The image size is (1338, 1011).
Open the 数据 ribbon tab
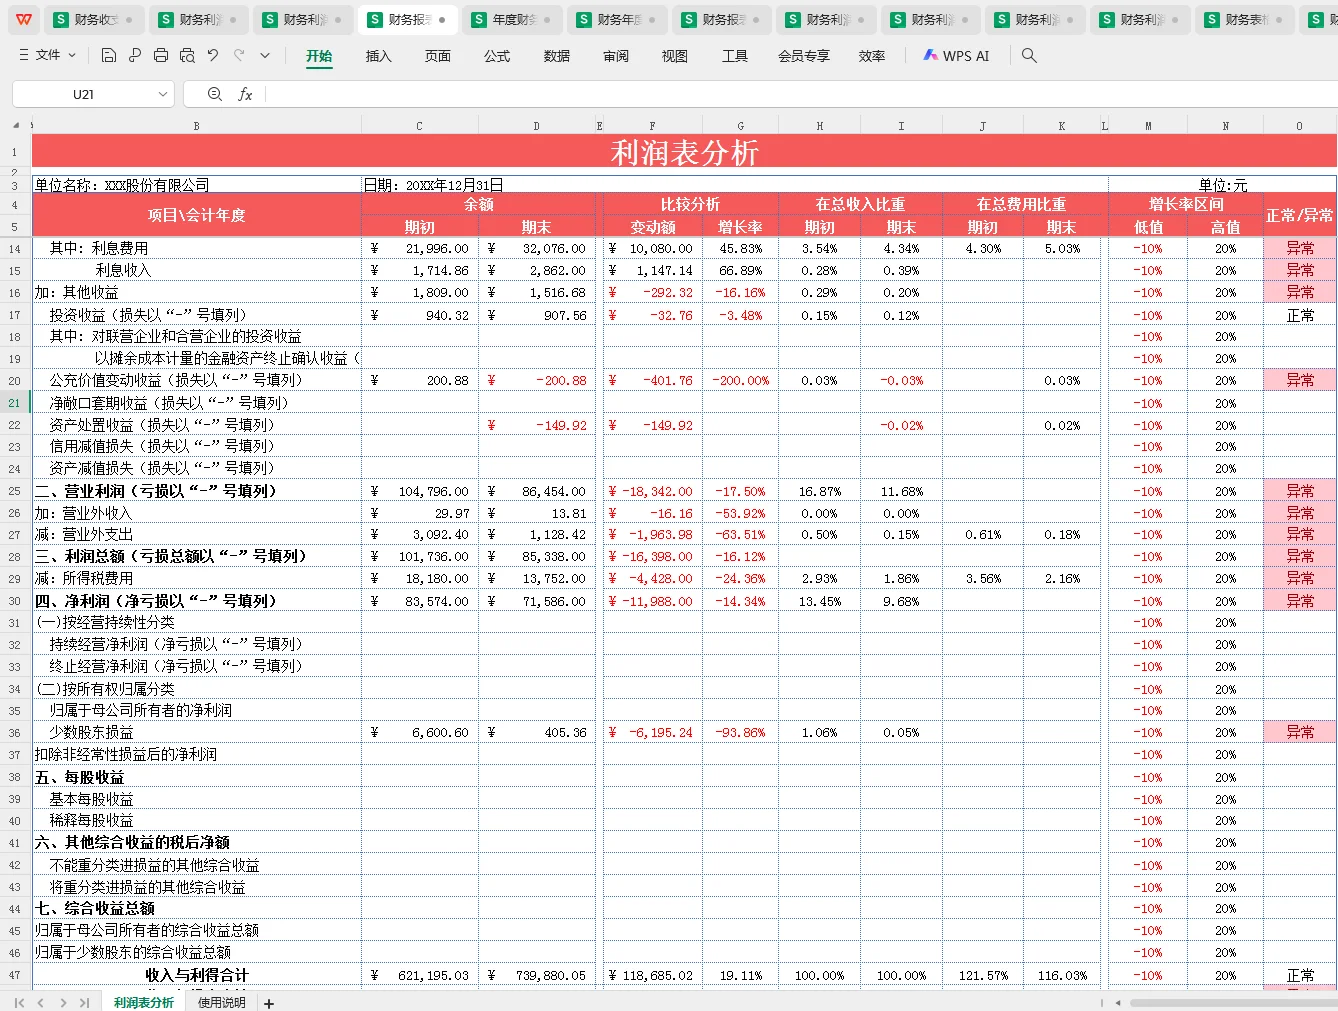(x=556, y=56)
